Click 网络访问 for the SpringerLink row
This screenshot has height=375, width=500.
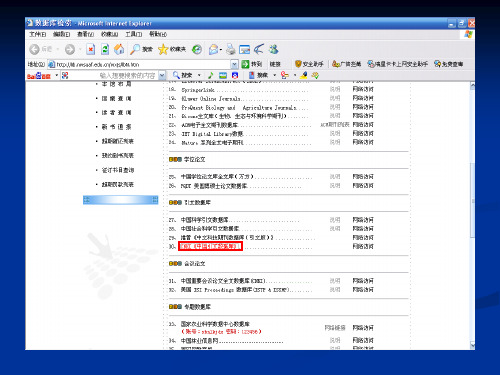(363, 89)
